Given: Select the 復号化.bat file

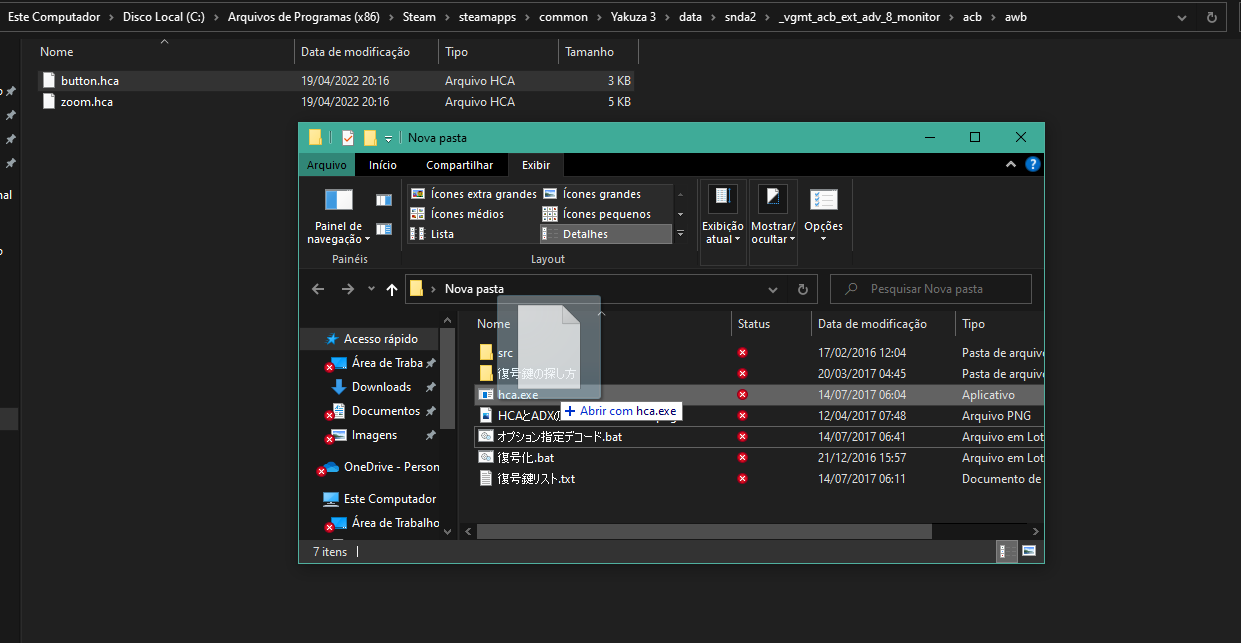Looking at the screenshot, I should click(526, 458).
